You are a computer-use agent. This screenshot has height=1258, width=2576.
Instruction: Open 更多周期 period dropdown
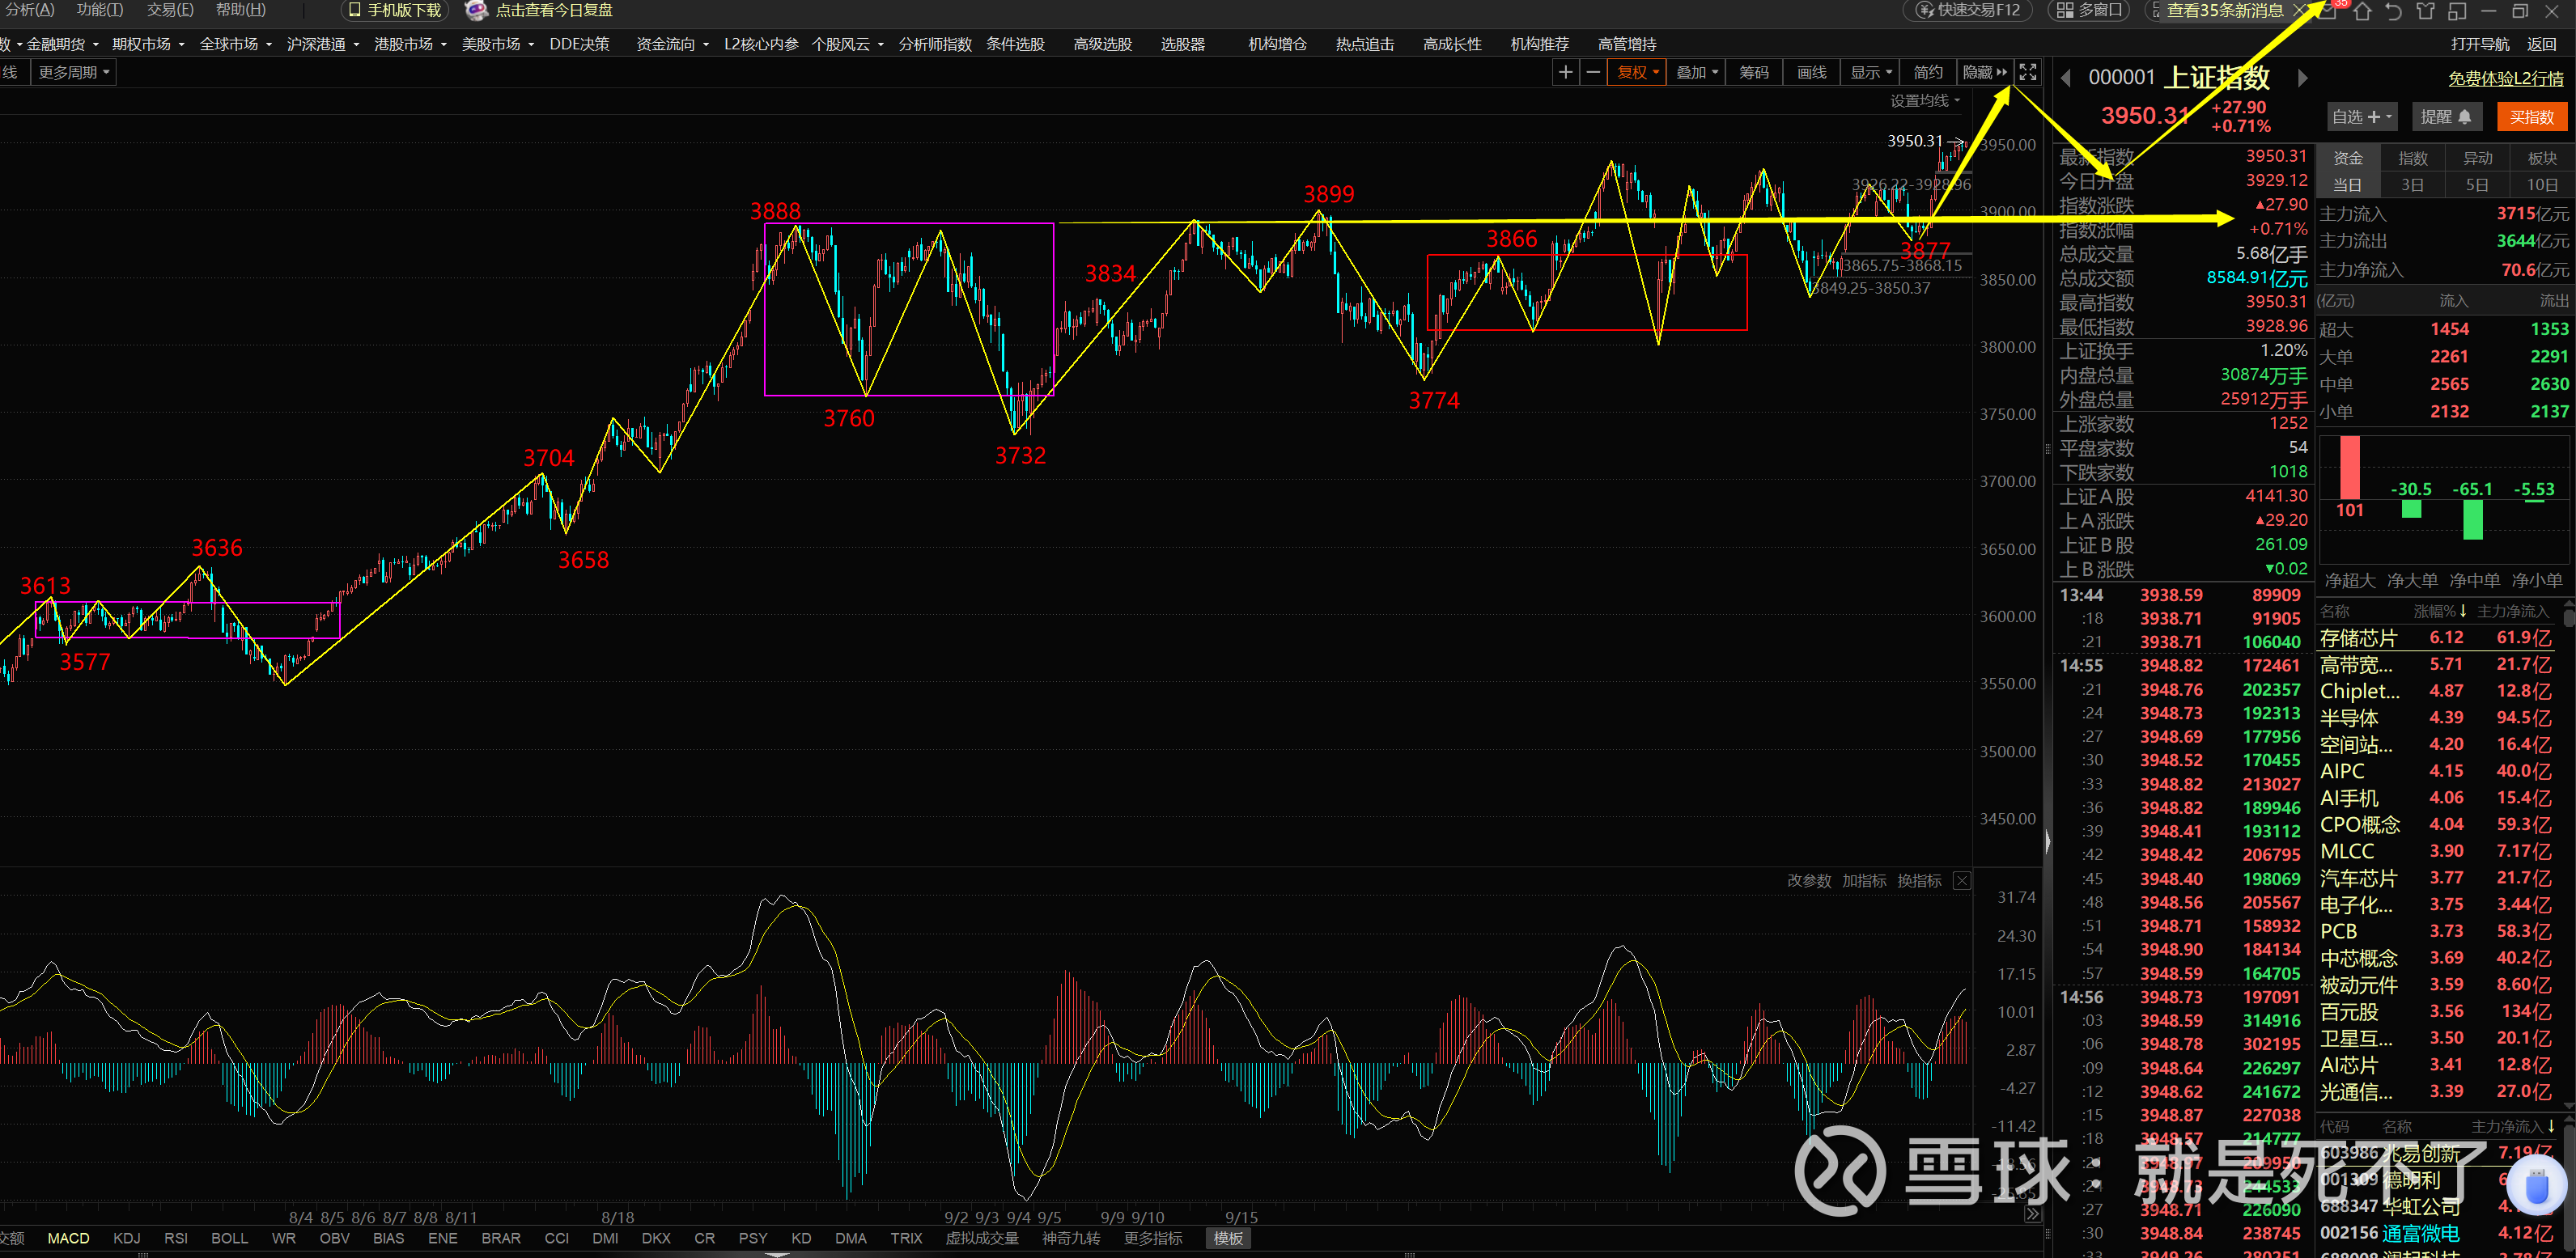73,72
